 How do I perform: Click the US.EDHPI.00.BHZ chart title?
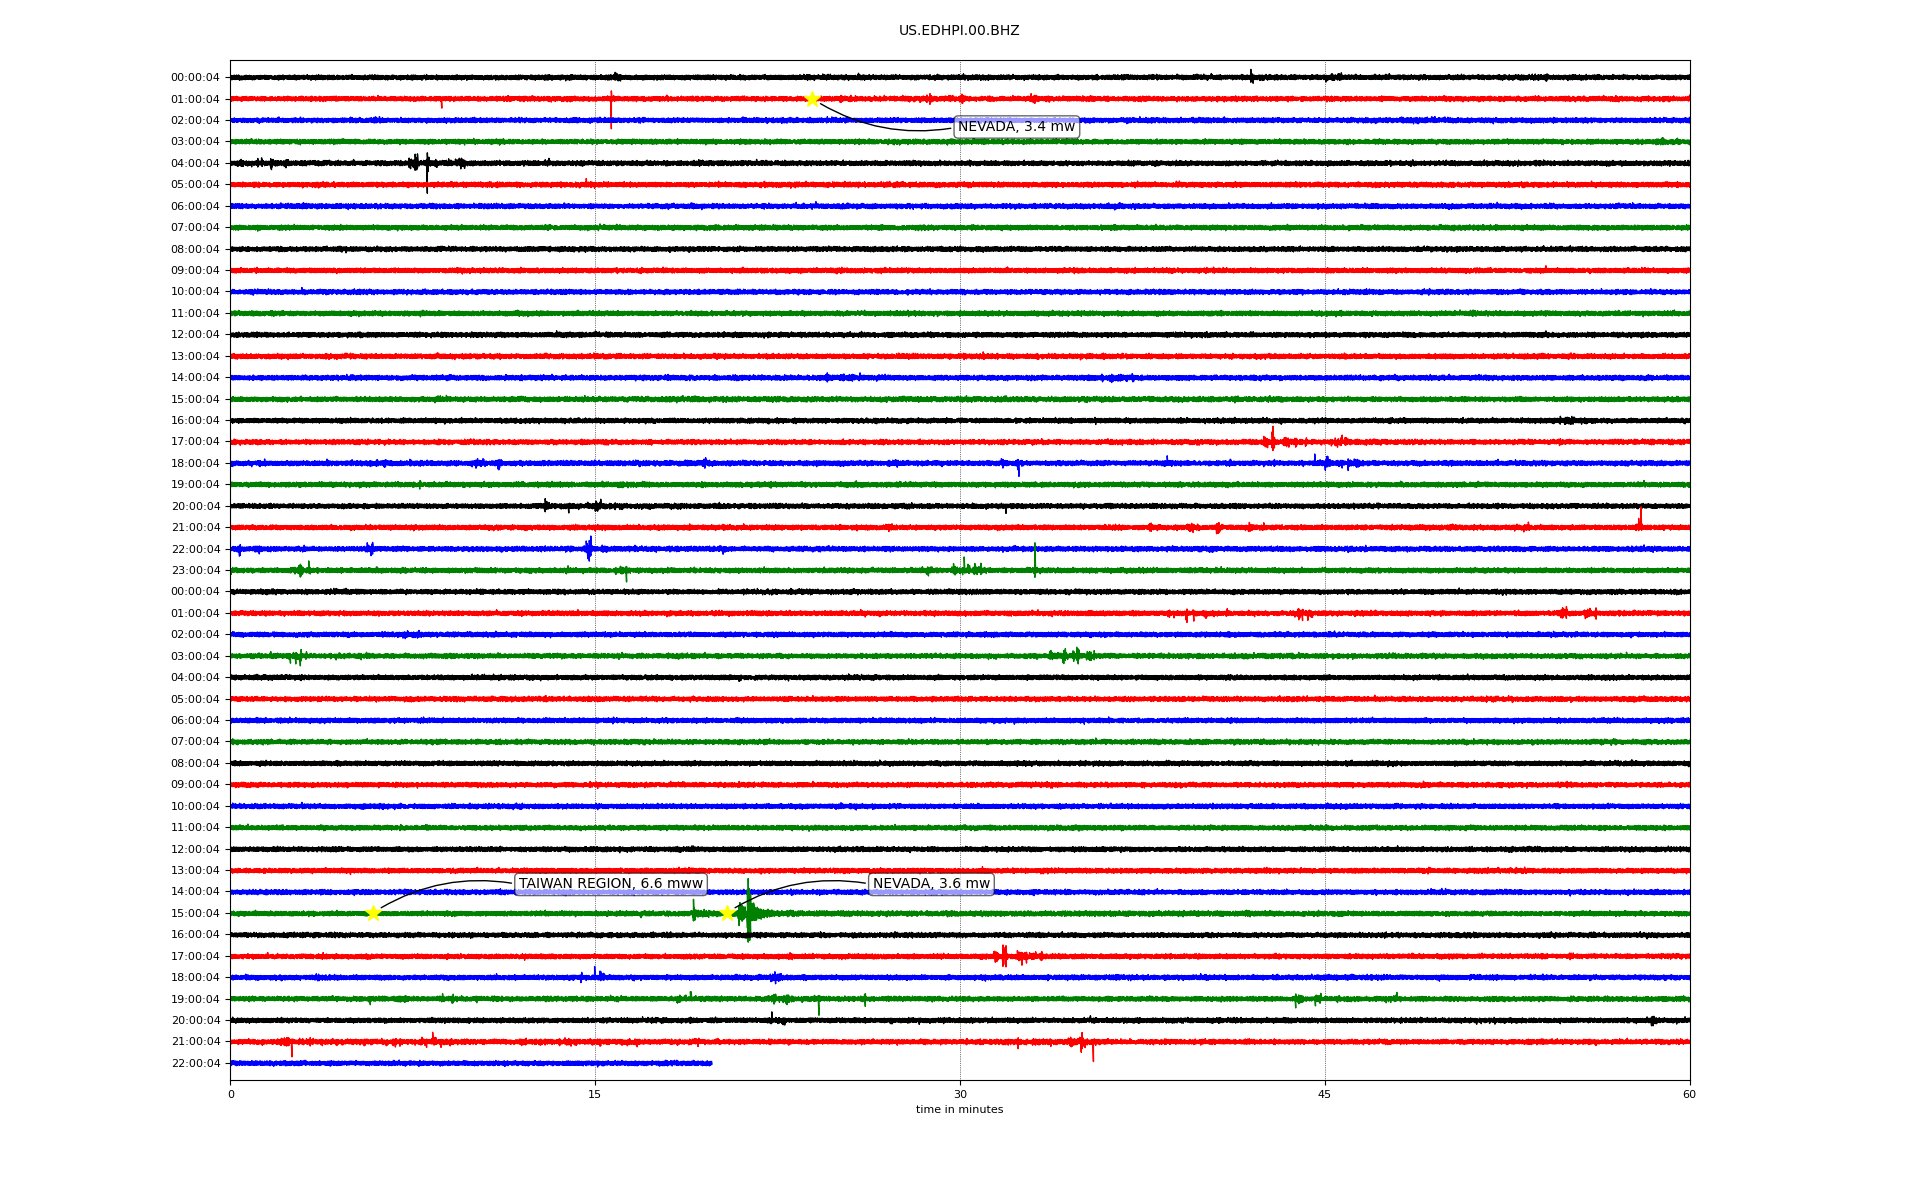click(959, 31)
